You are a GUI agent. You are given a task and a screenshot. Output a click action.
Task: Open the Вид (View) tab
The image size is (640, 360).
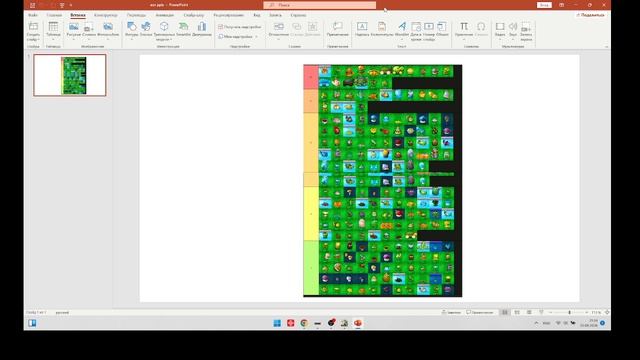pyautogui.click(x=256, y=15)
